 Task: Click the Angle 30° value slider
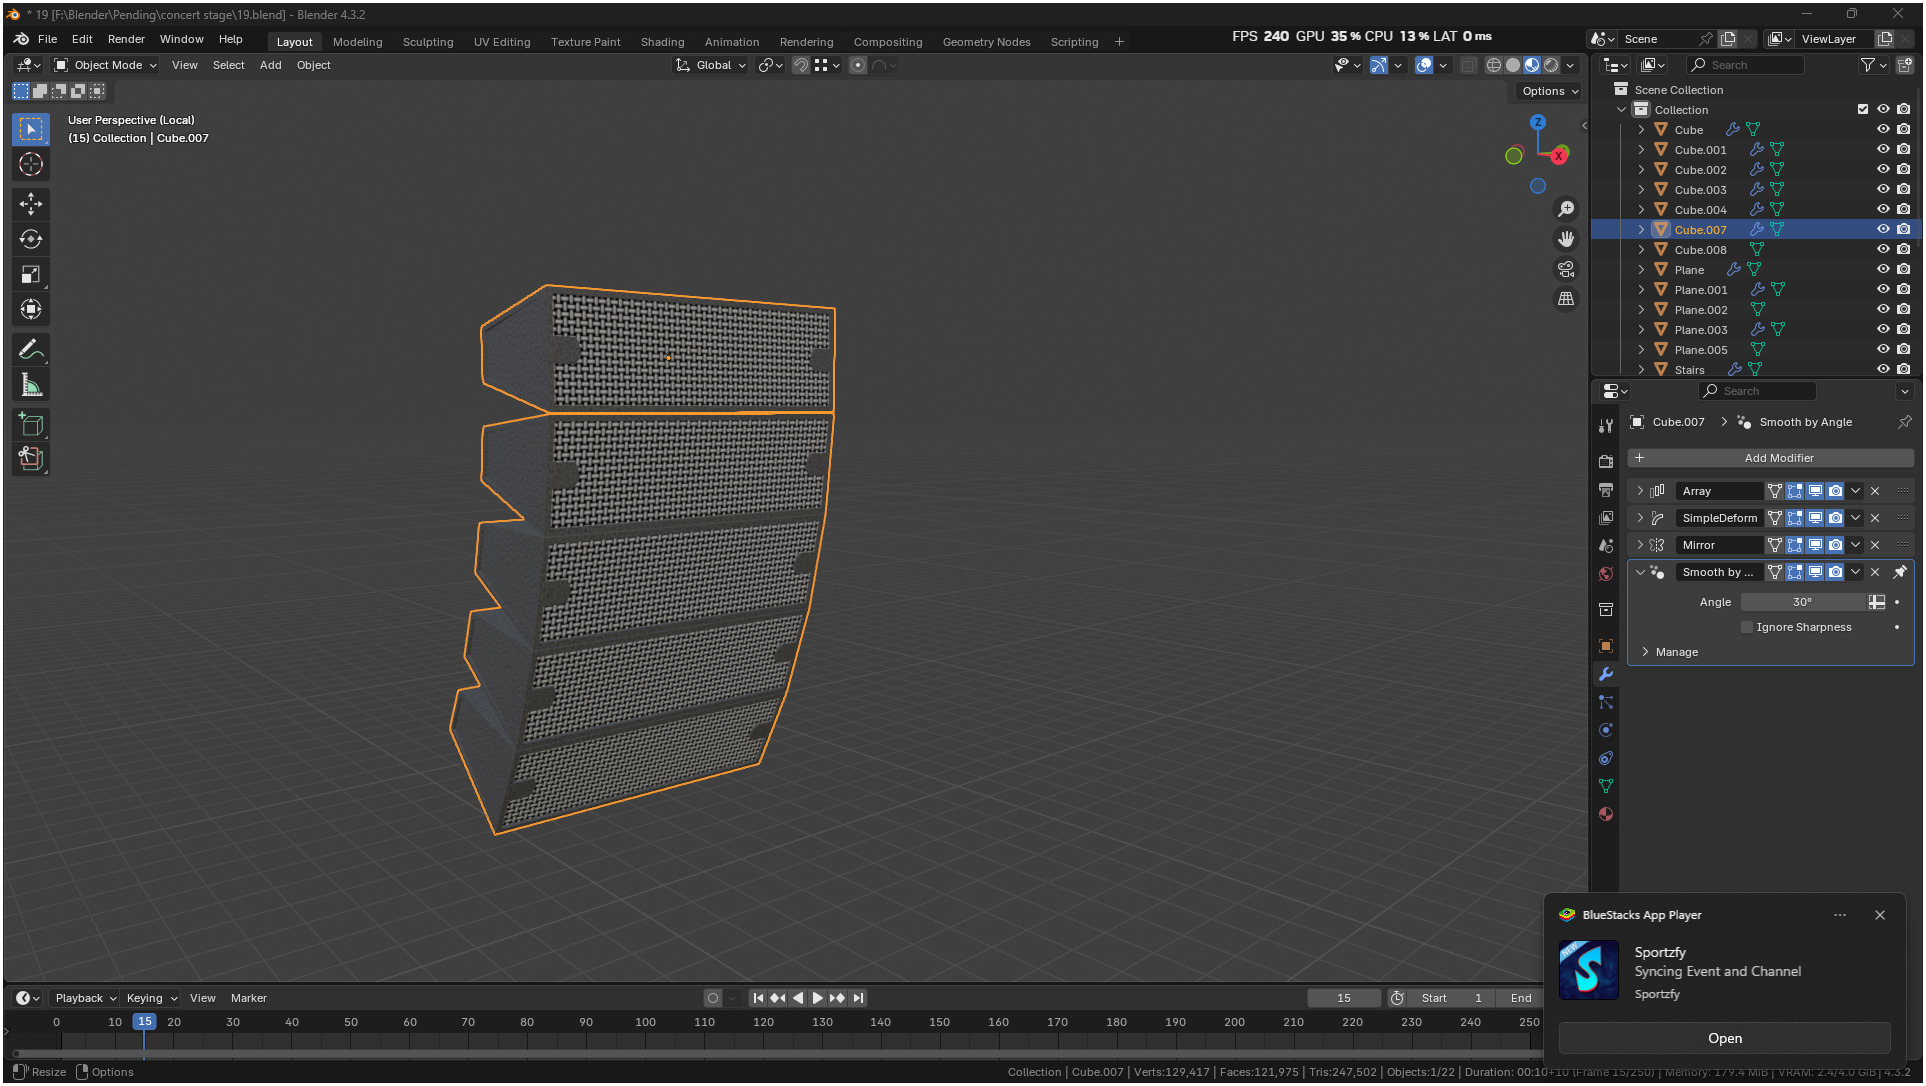1801,602
